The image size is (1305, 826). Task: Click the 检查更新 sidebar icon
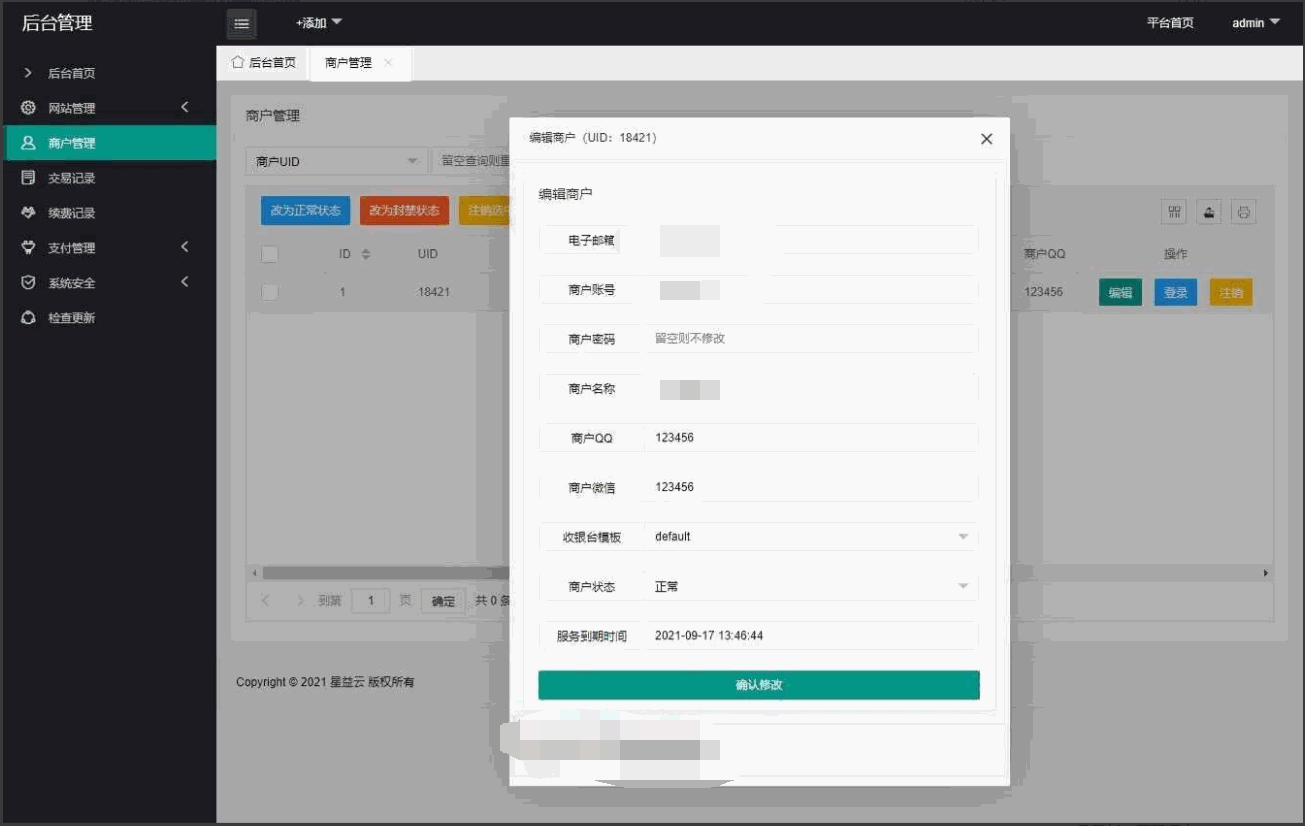pyautogui.click(x=28, y=318)
